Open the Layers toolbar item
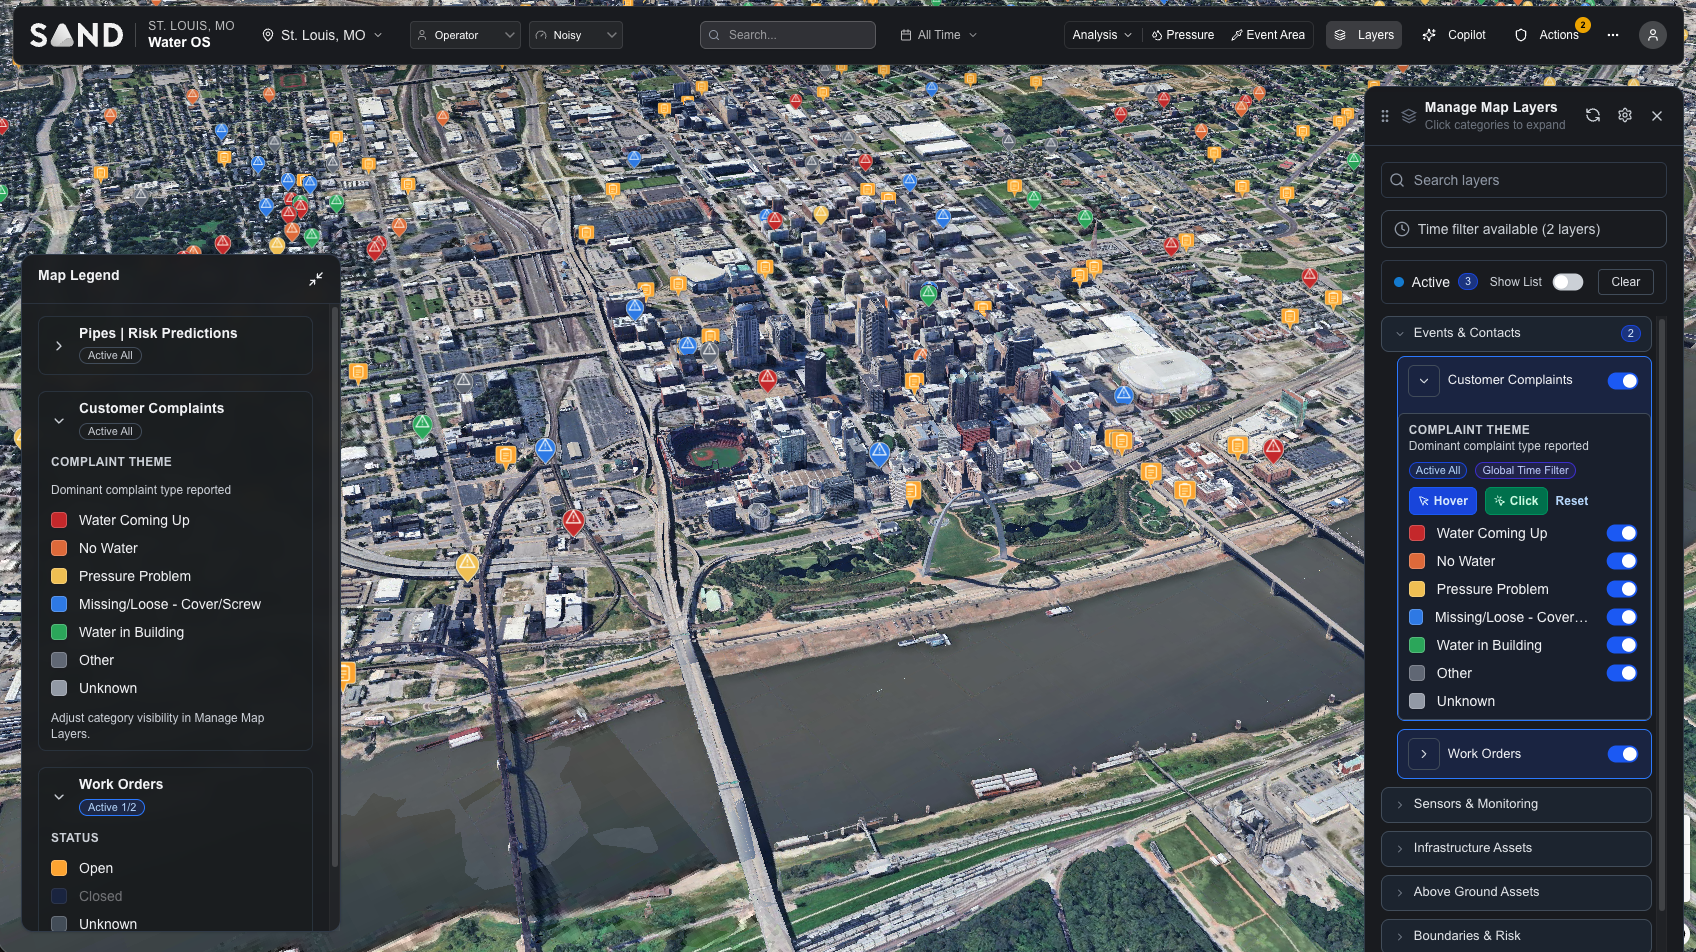Image resolution: width=1696 pixels, height=952 pixels. tap(1364, 35)
